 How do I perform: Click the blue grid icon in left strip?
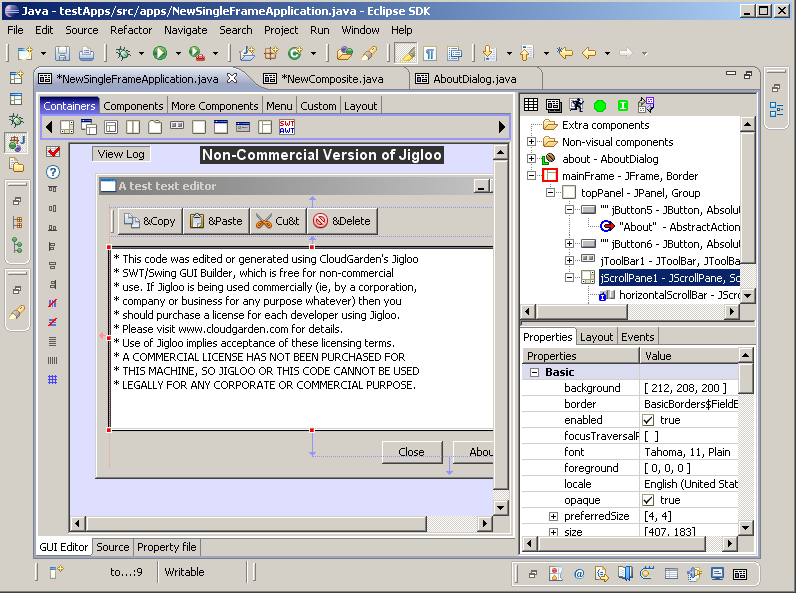coord(53,380)
